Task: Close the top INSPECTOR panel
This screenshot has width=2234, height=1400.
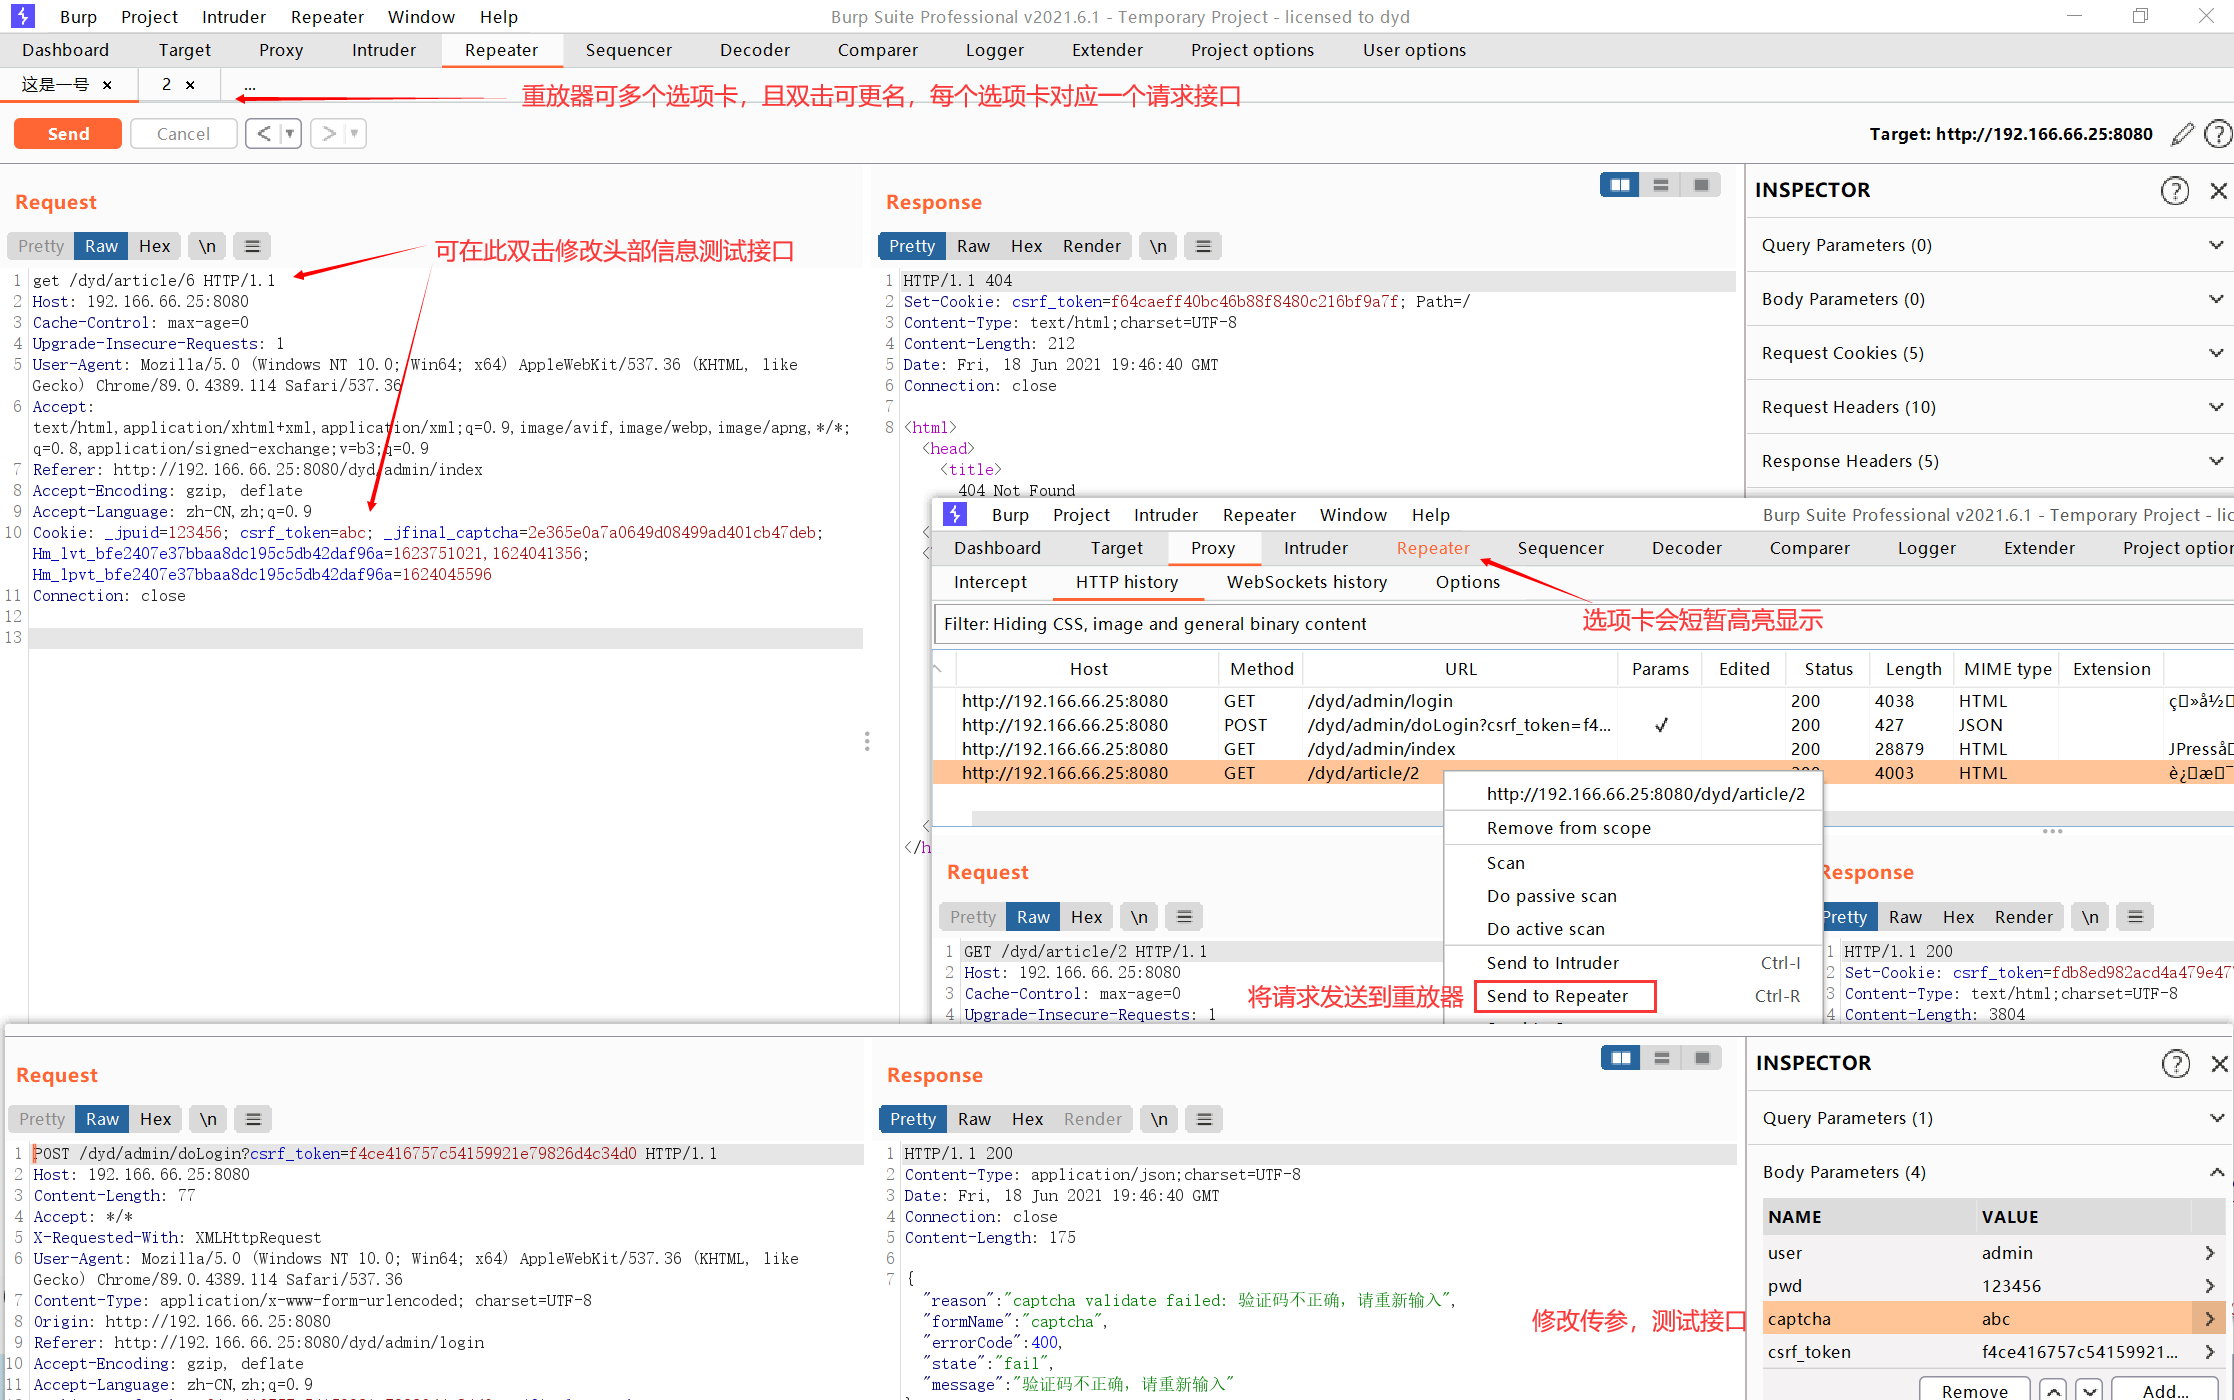Action: coord(2218,190)
